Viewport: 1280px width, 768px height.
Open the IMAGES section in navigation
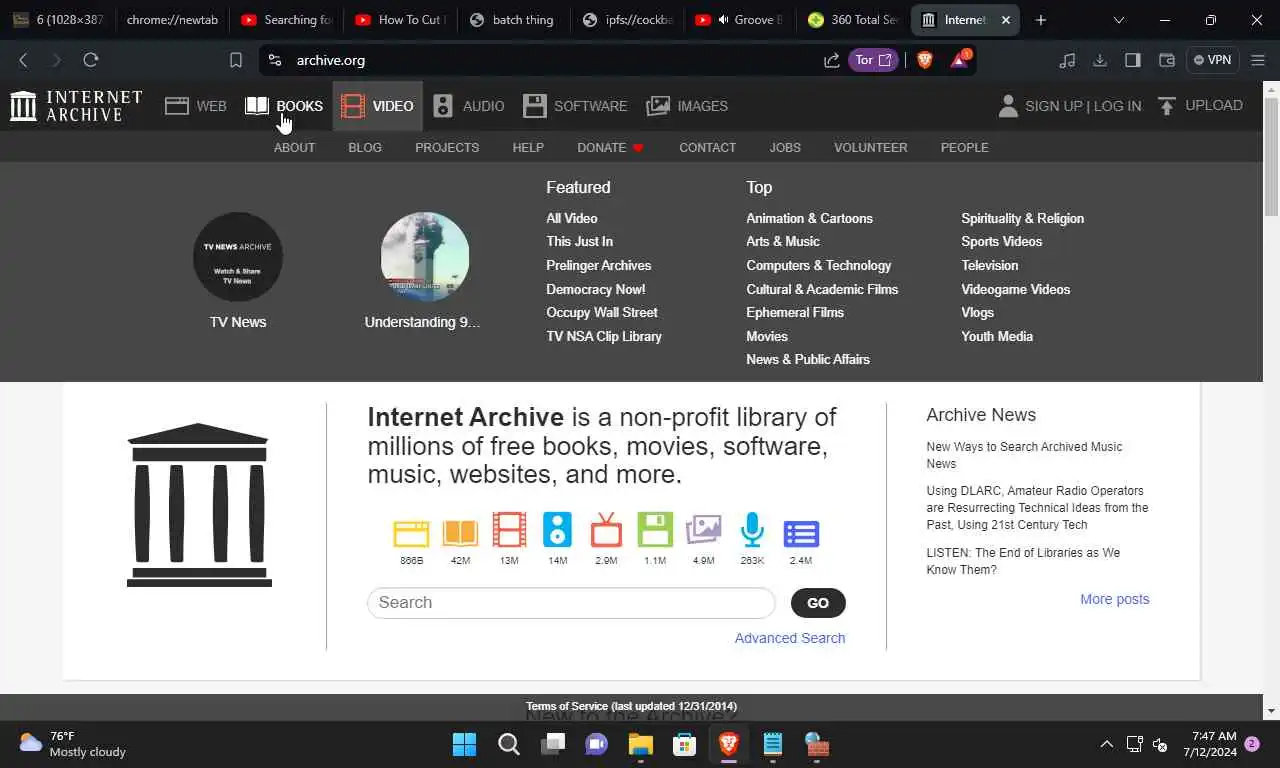(687, 106)
